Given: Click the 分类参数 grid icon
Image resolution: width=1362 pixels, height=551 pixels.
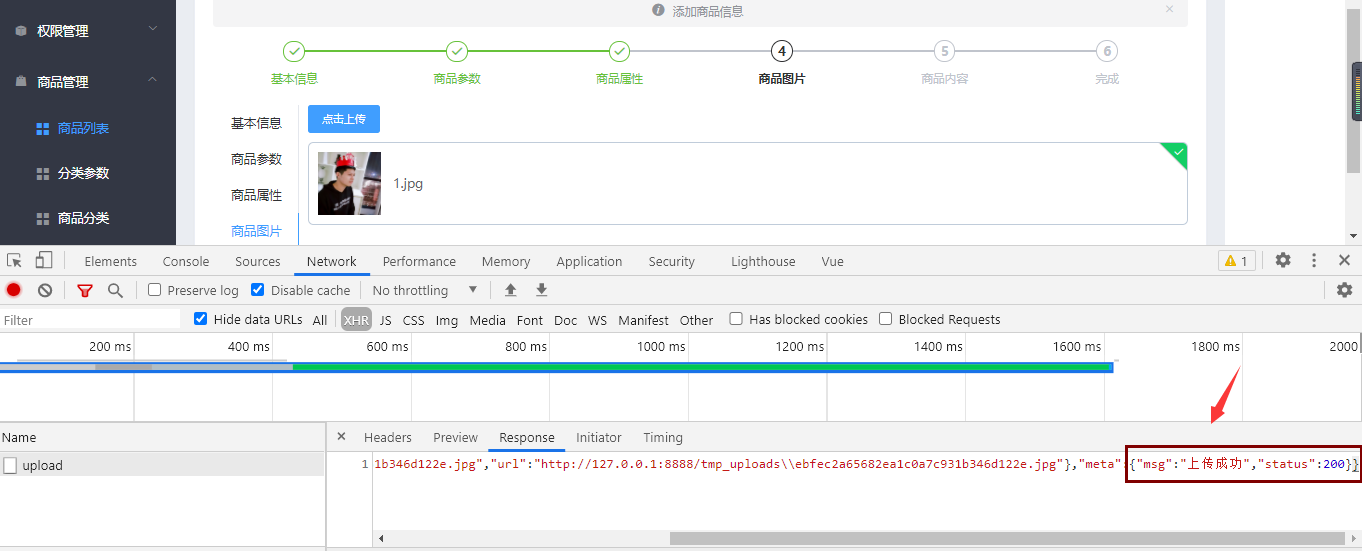Looking at the screenshot, I should point(43,174).
